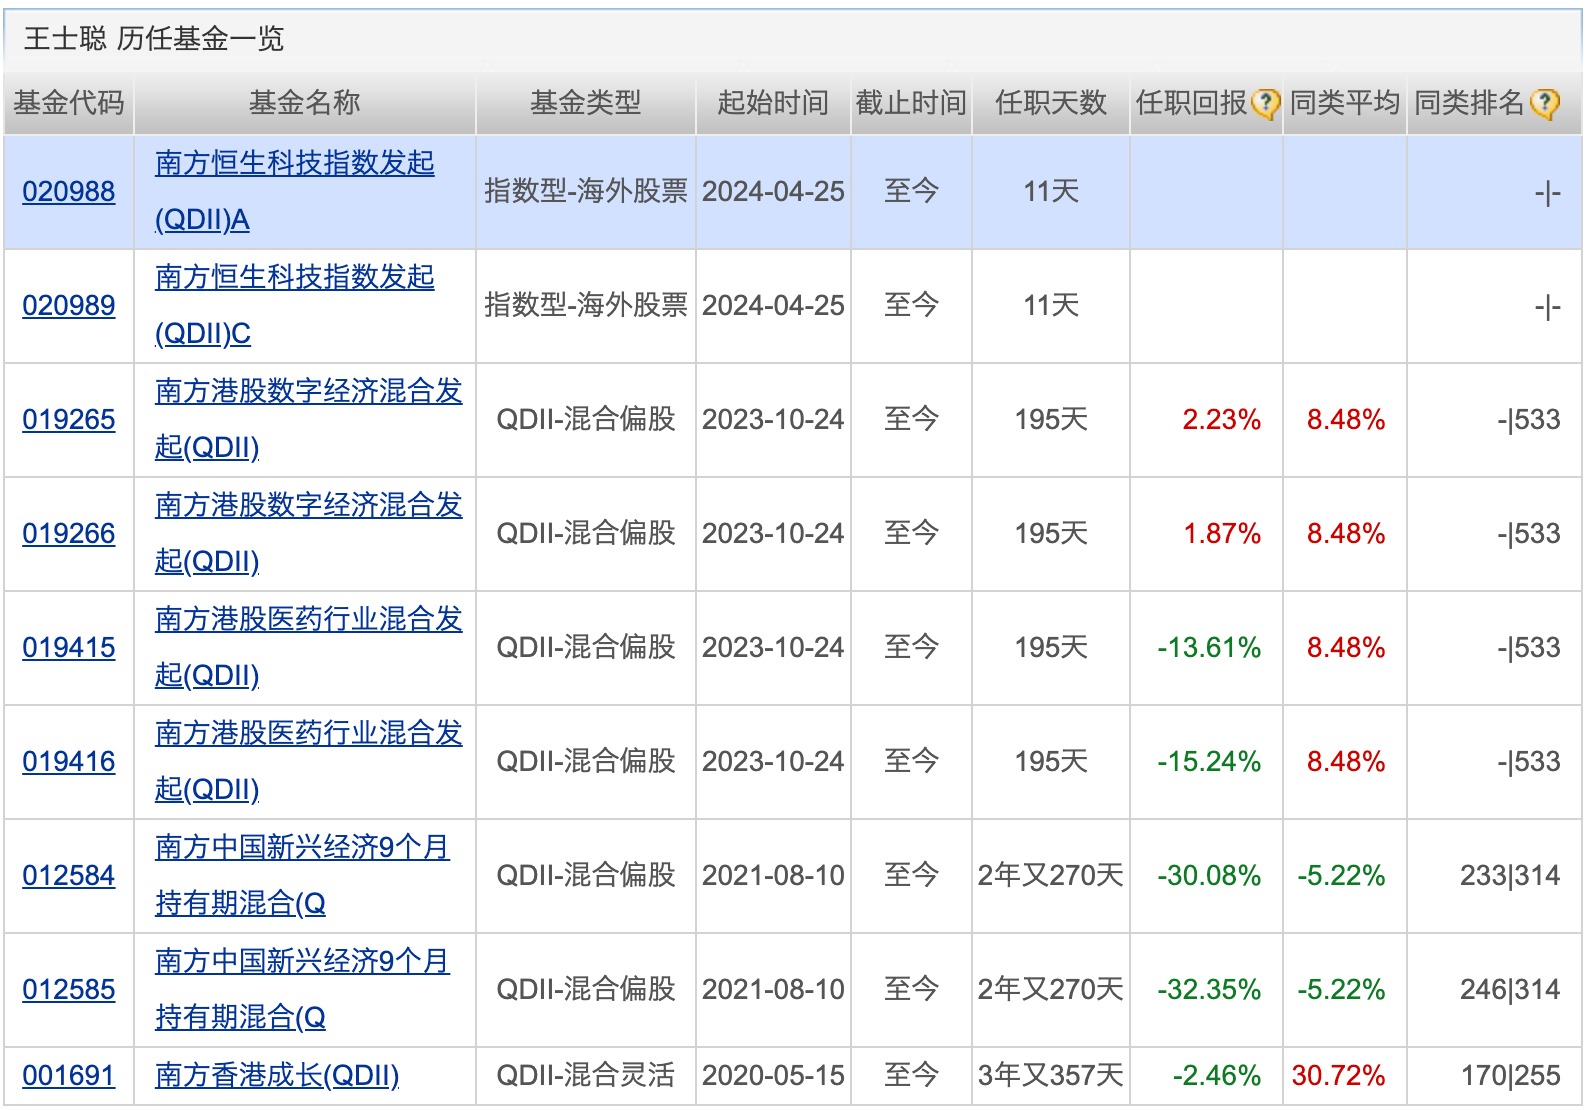The width and height of the screenshot is (1590, 1110).
Task: Open fund code 019265 link
Action: pyautogui.click(x=69, y=420)
